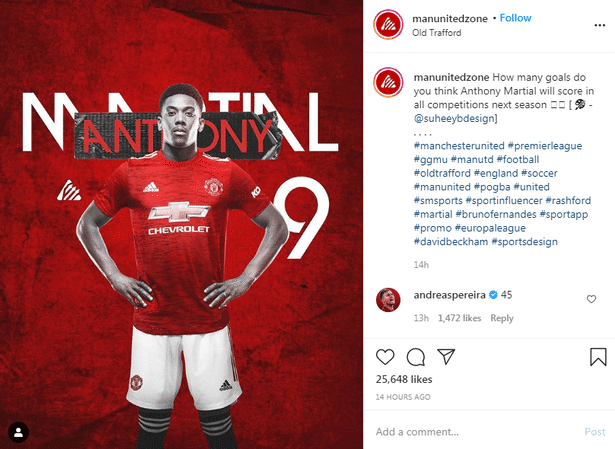Open andreaspereira's avatar
The height and width of the screenshot is (449, 615).
[x=388, y=300]
